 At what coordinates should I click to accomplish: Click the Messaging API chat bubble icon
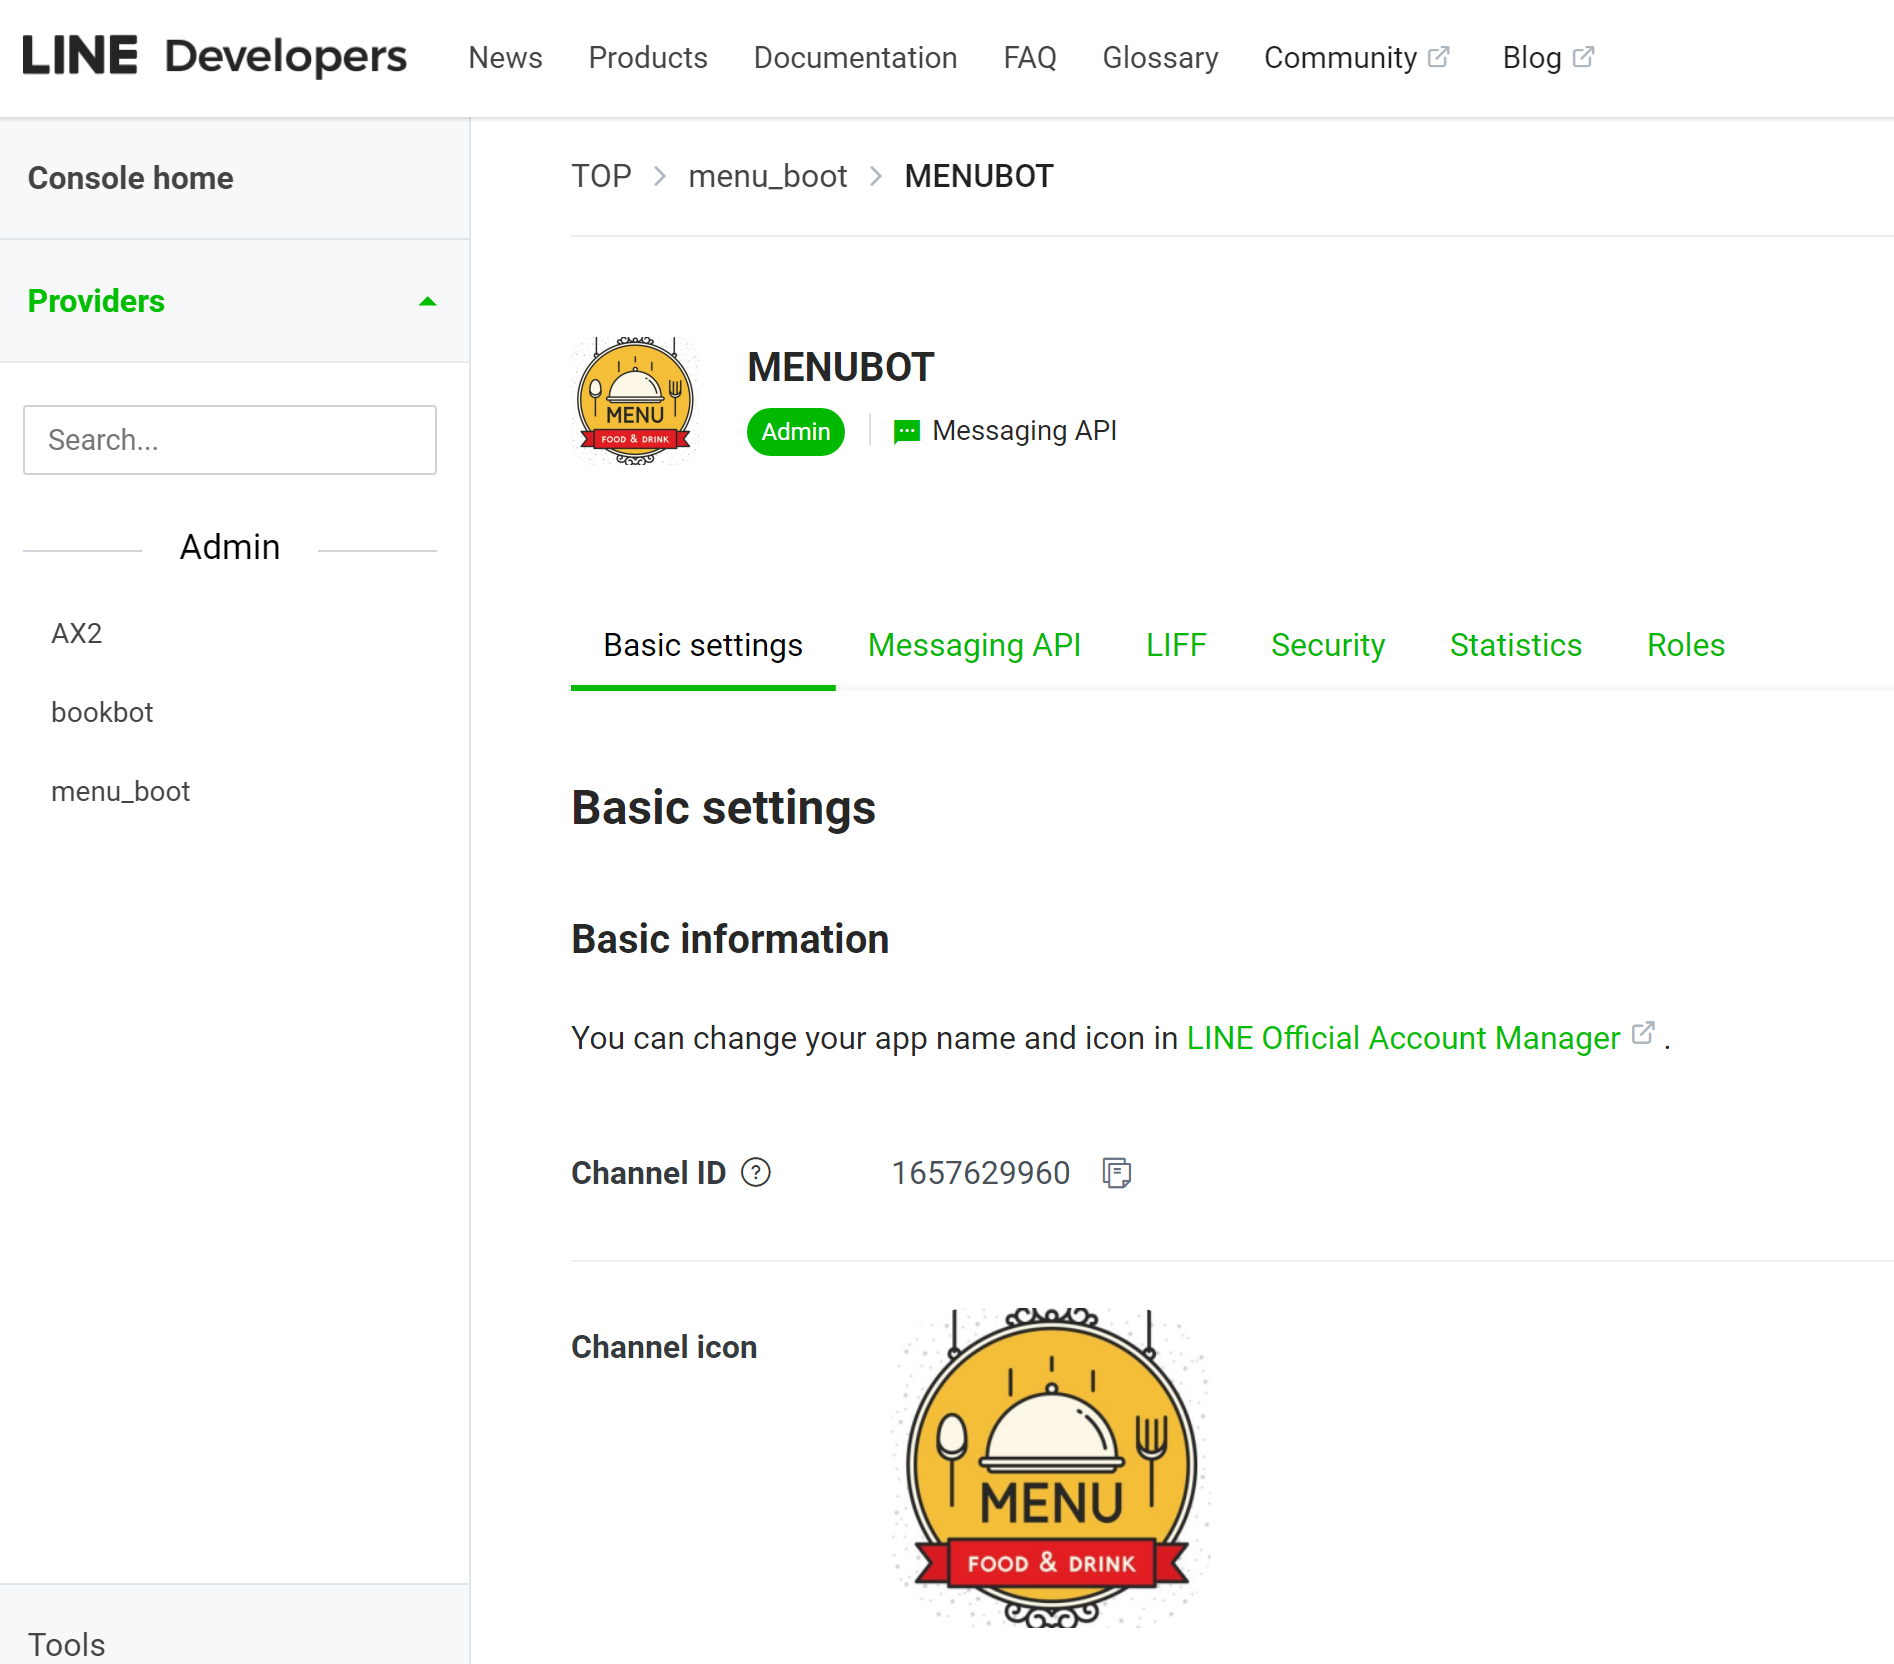pos(905,430)
